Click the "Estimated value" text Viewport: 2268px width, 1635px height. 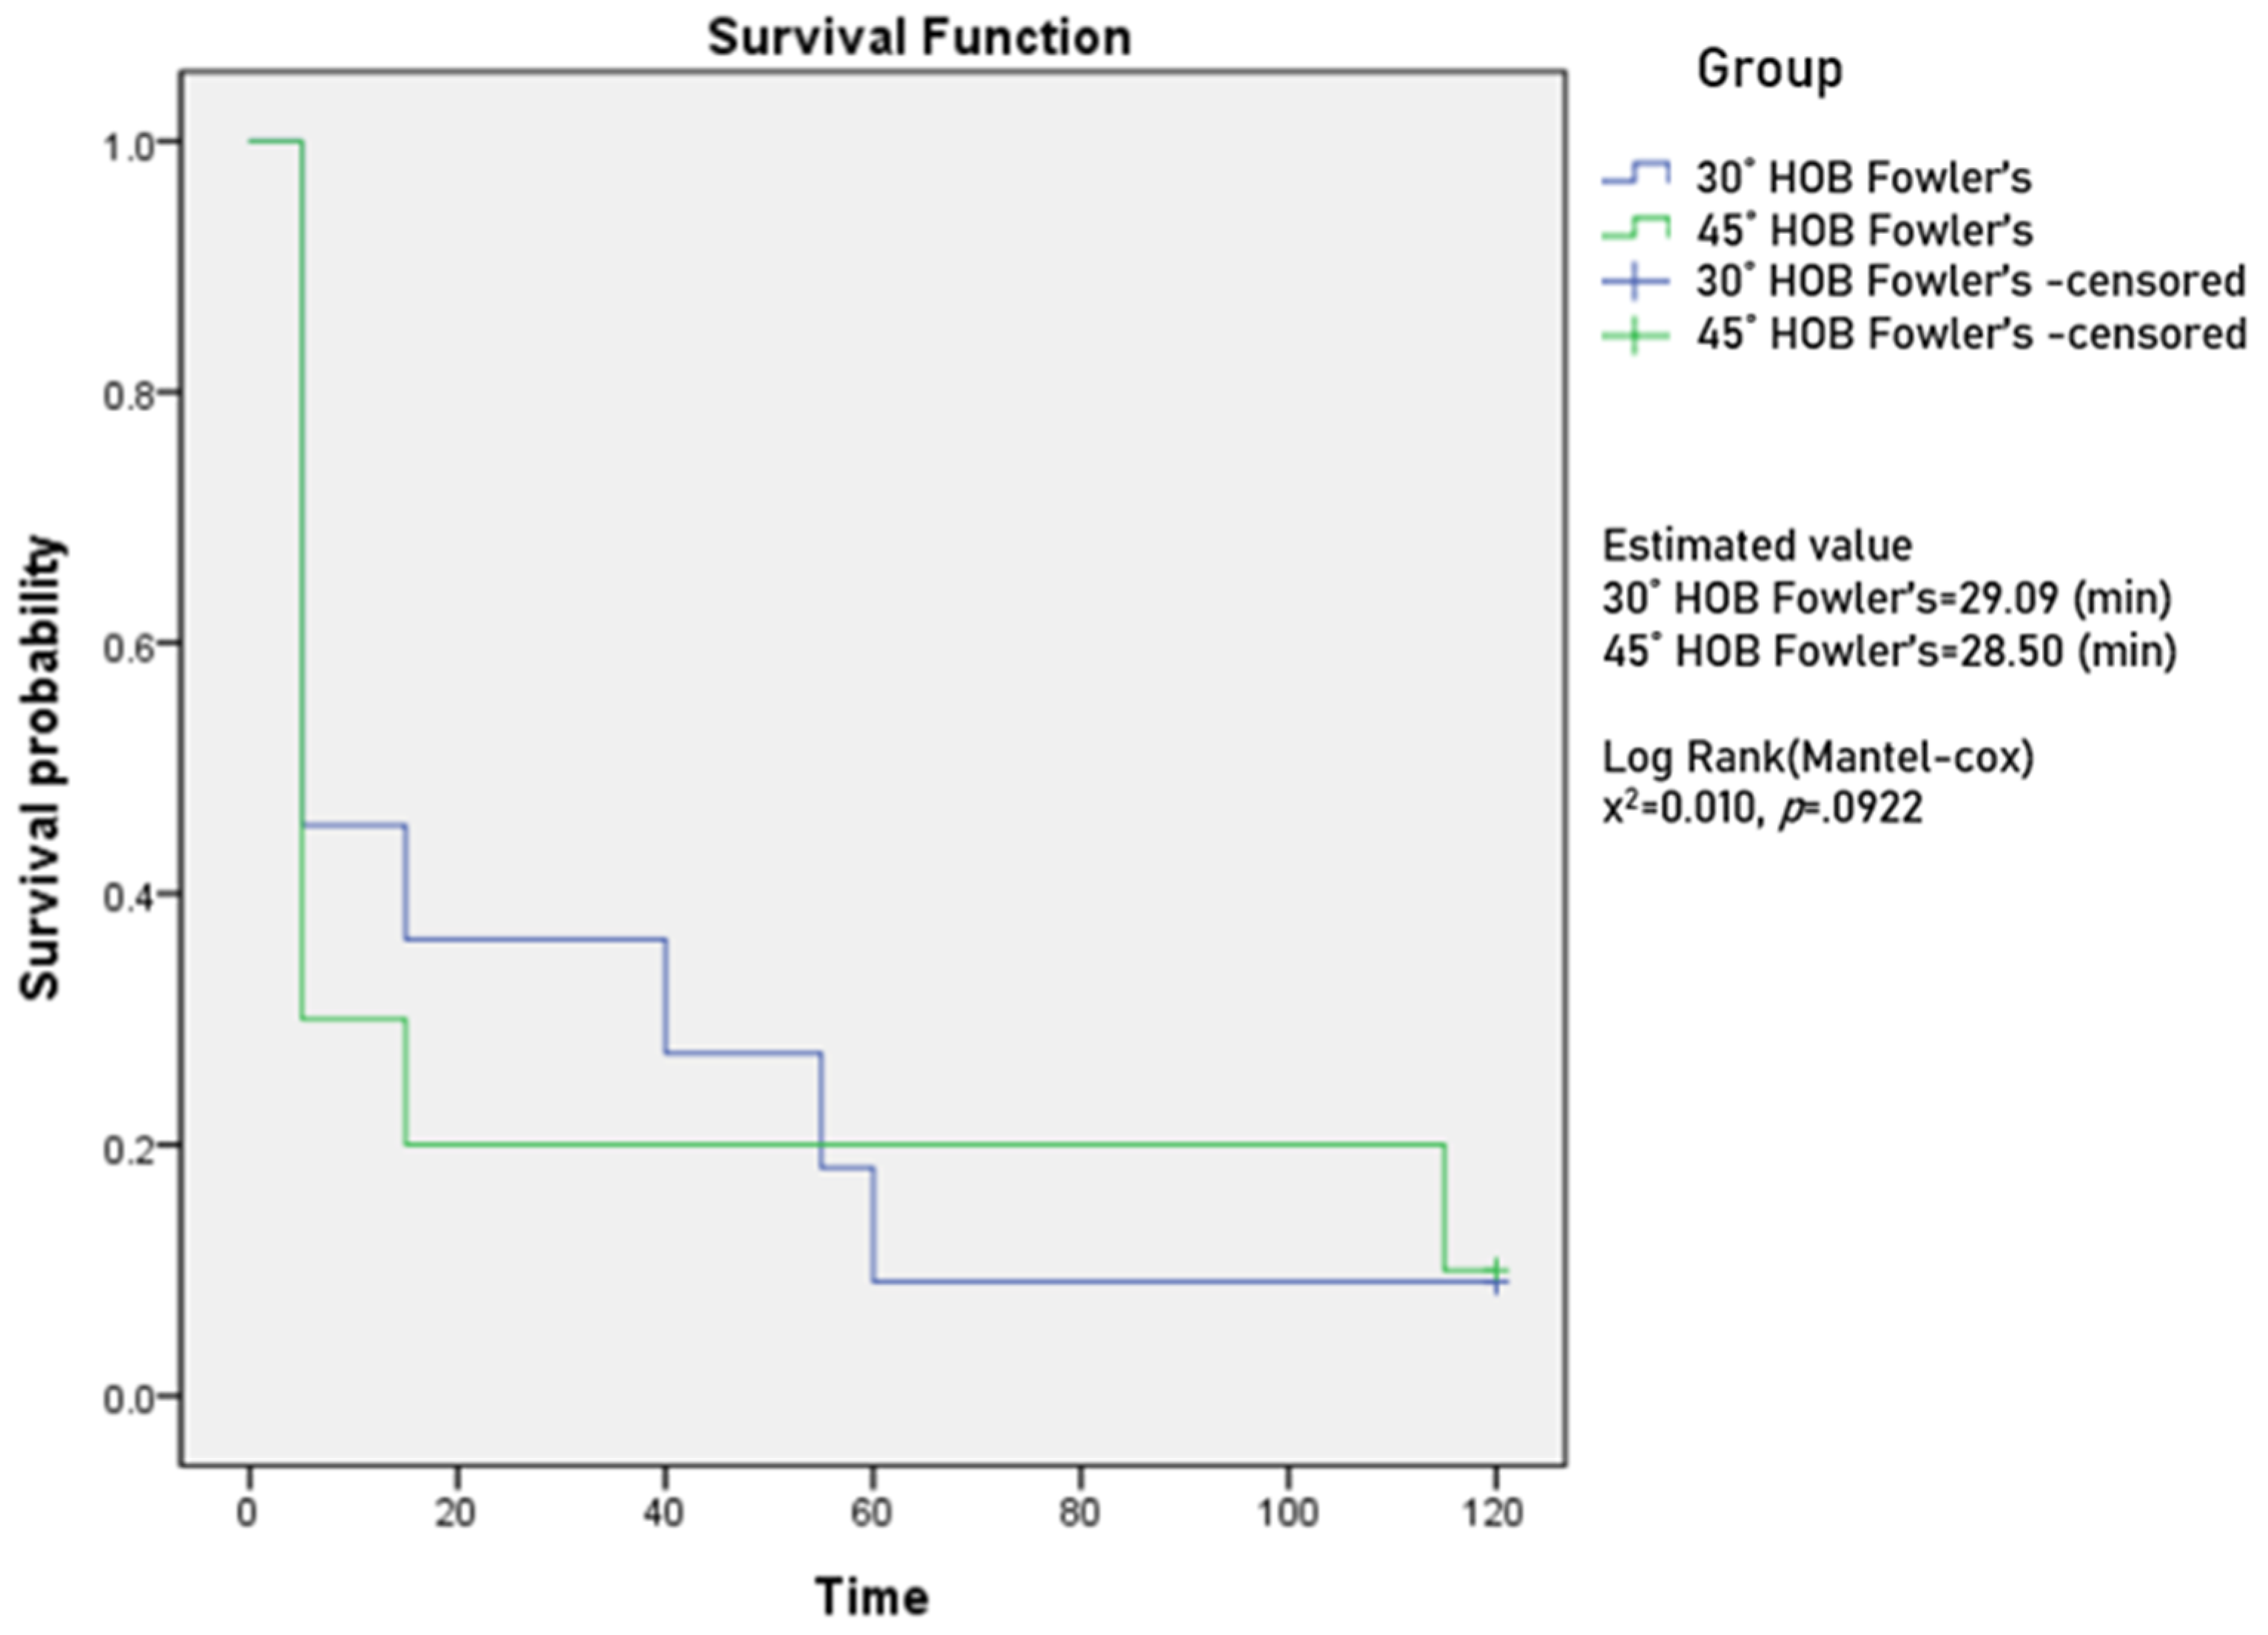pyautogui.click(x=1757, y=546)
